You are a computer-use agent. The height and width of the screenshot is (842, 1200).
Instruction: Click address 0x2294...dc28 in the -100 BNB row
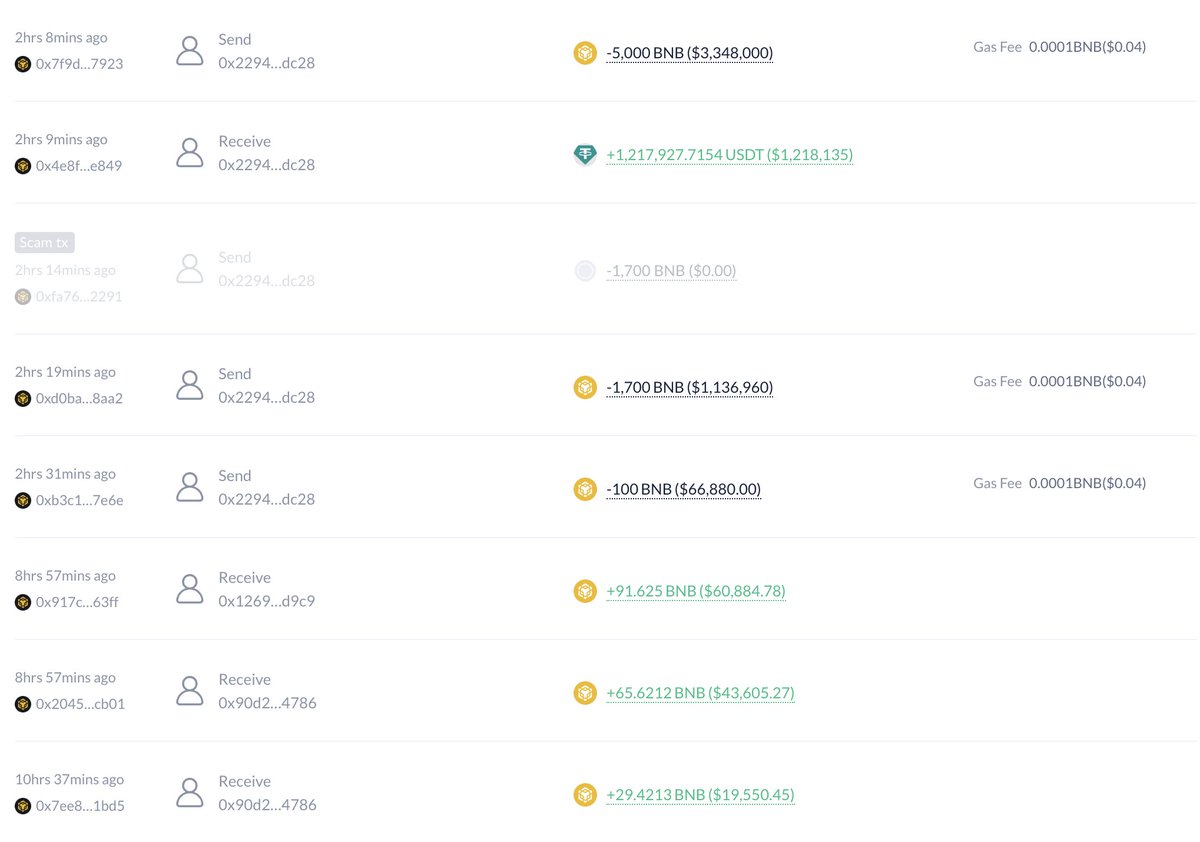pos(267,499)
